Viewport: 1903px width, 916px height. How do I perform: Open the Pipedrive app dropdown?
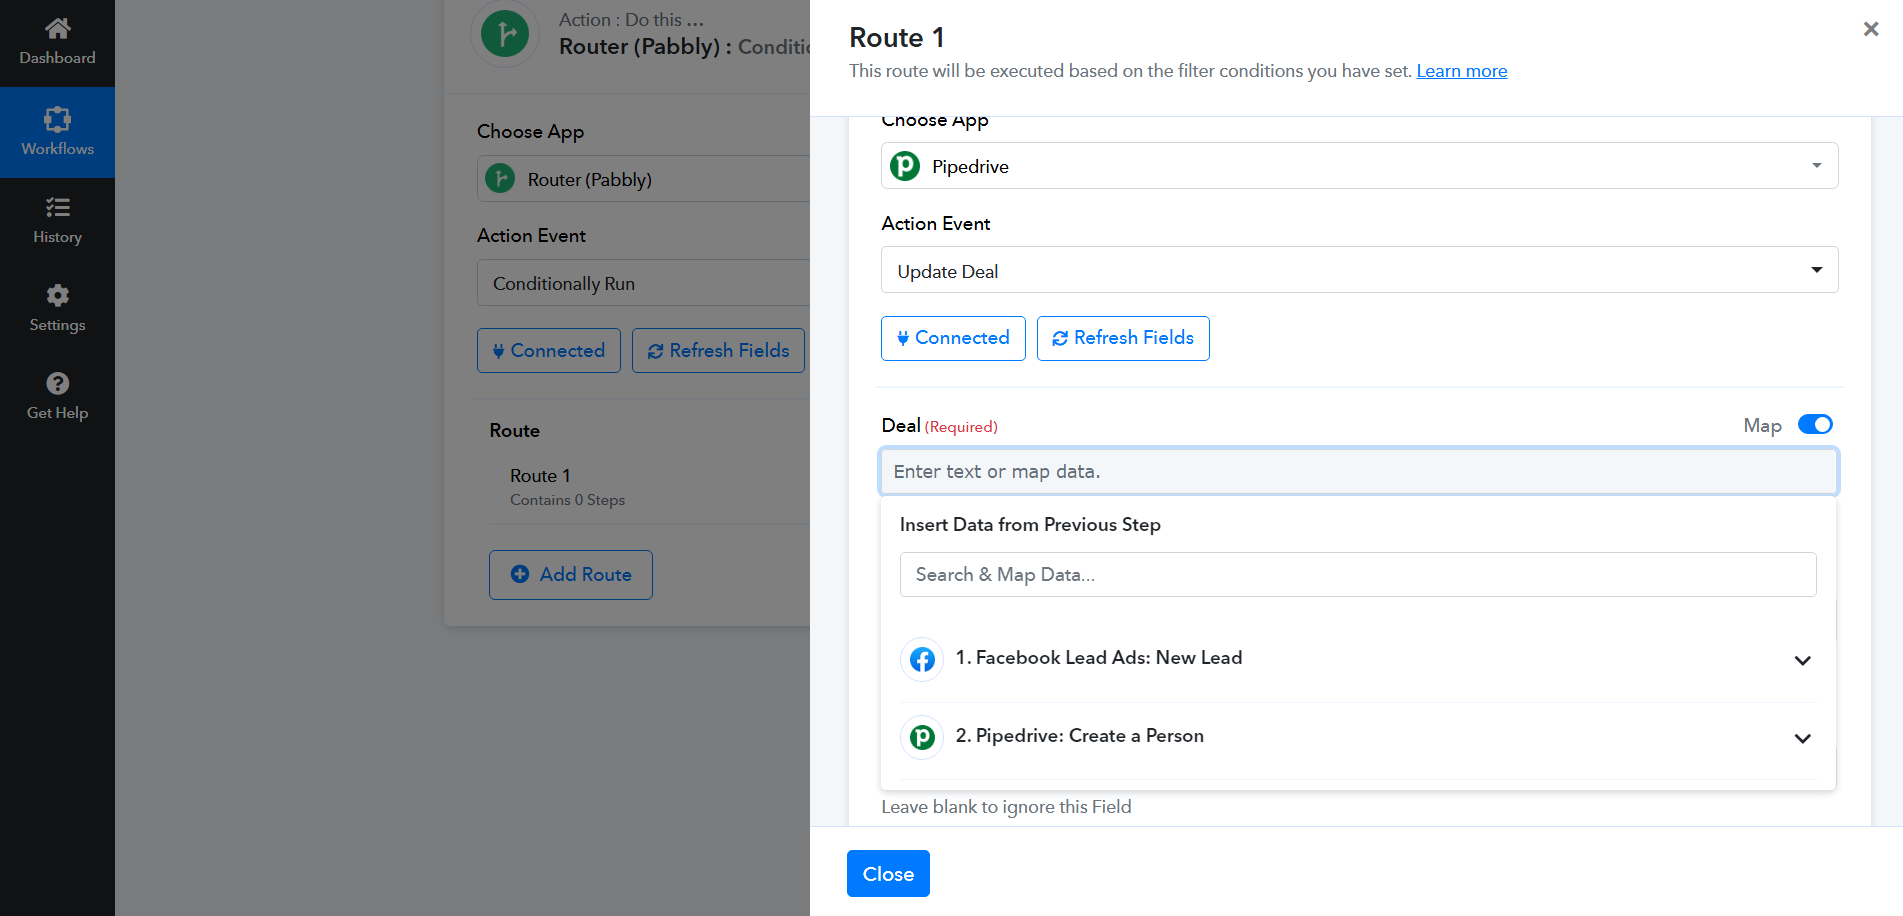(x=1359, y=166)
